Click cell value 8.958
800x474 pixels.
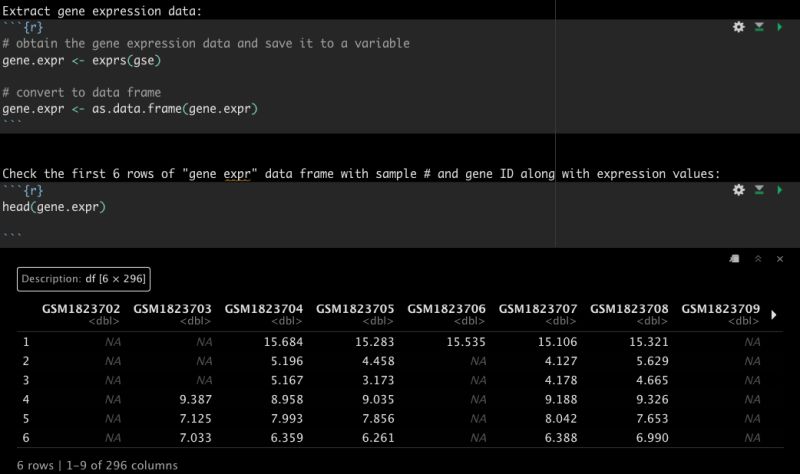pyautogui.click(x=287, y=400)
